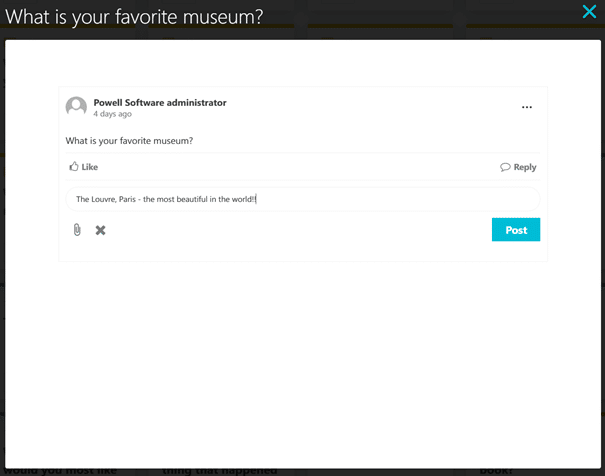This screenshot has width=605, height=476.
Task: Click the speech bubble reply icon
Action: (x=505, y=167)
